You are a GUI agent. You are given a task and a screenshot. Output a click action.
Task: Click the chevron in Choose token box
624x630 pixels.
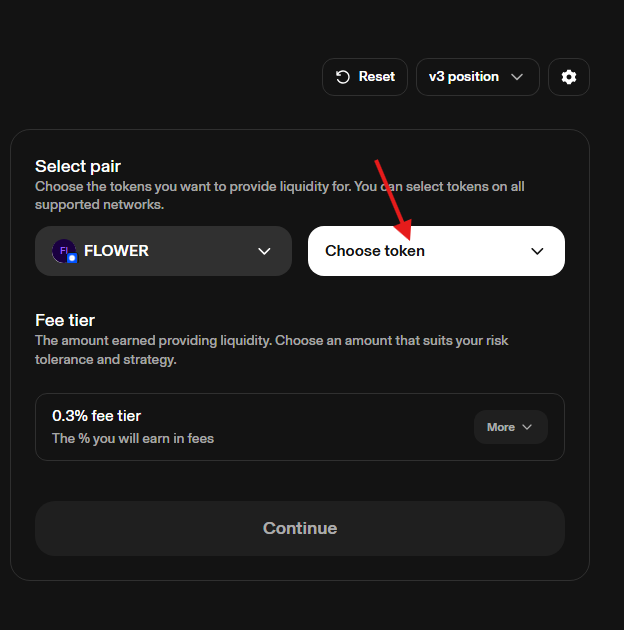click(x=537, y=252)
